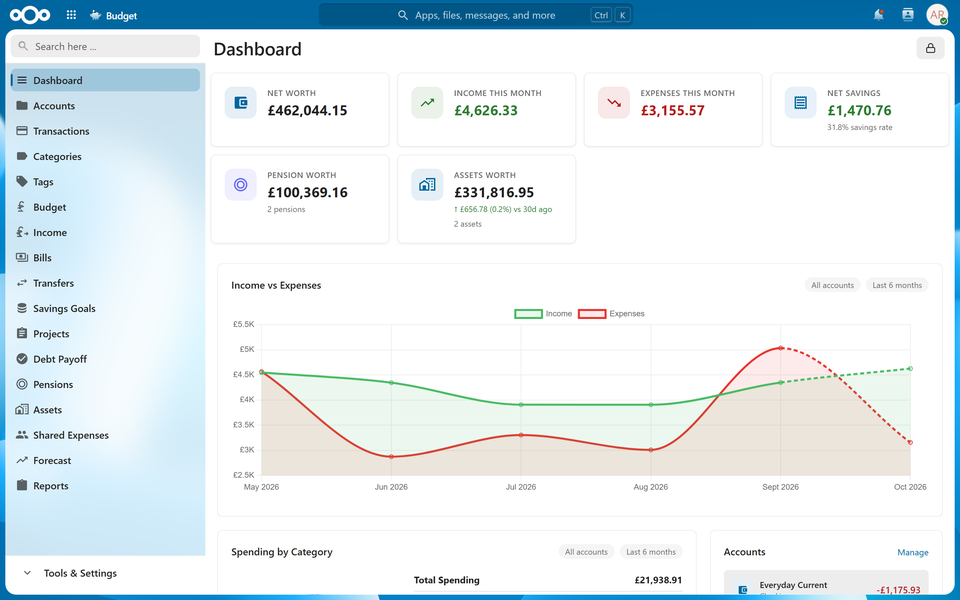Open the user avatar menu
Viewport: 960px width, 600px height.
point(937,15)
